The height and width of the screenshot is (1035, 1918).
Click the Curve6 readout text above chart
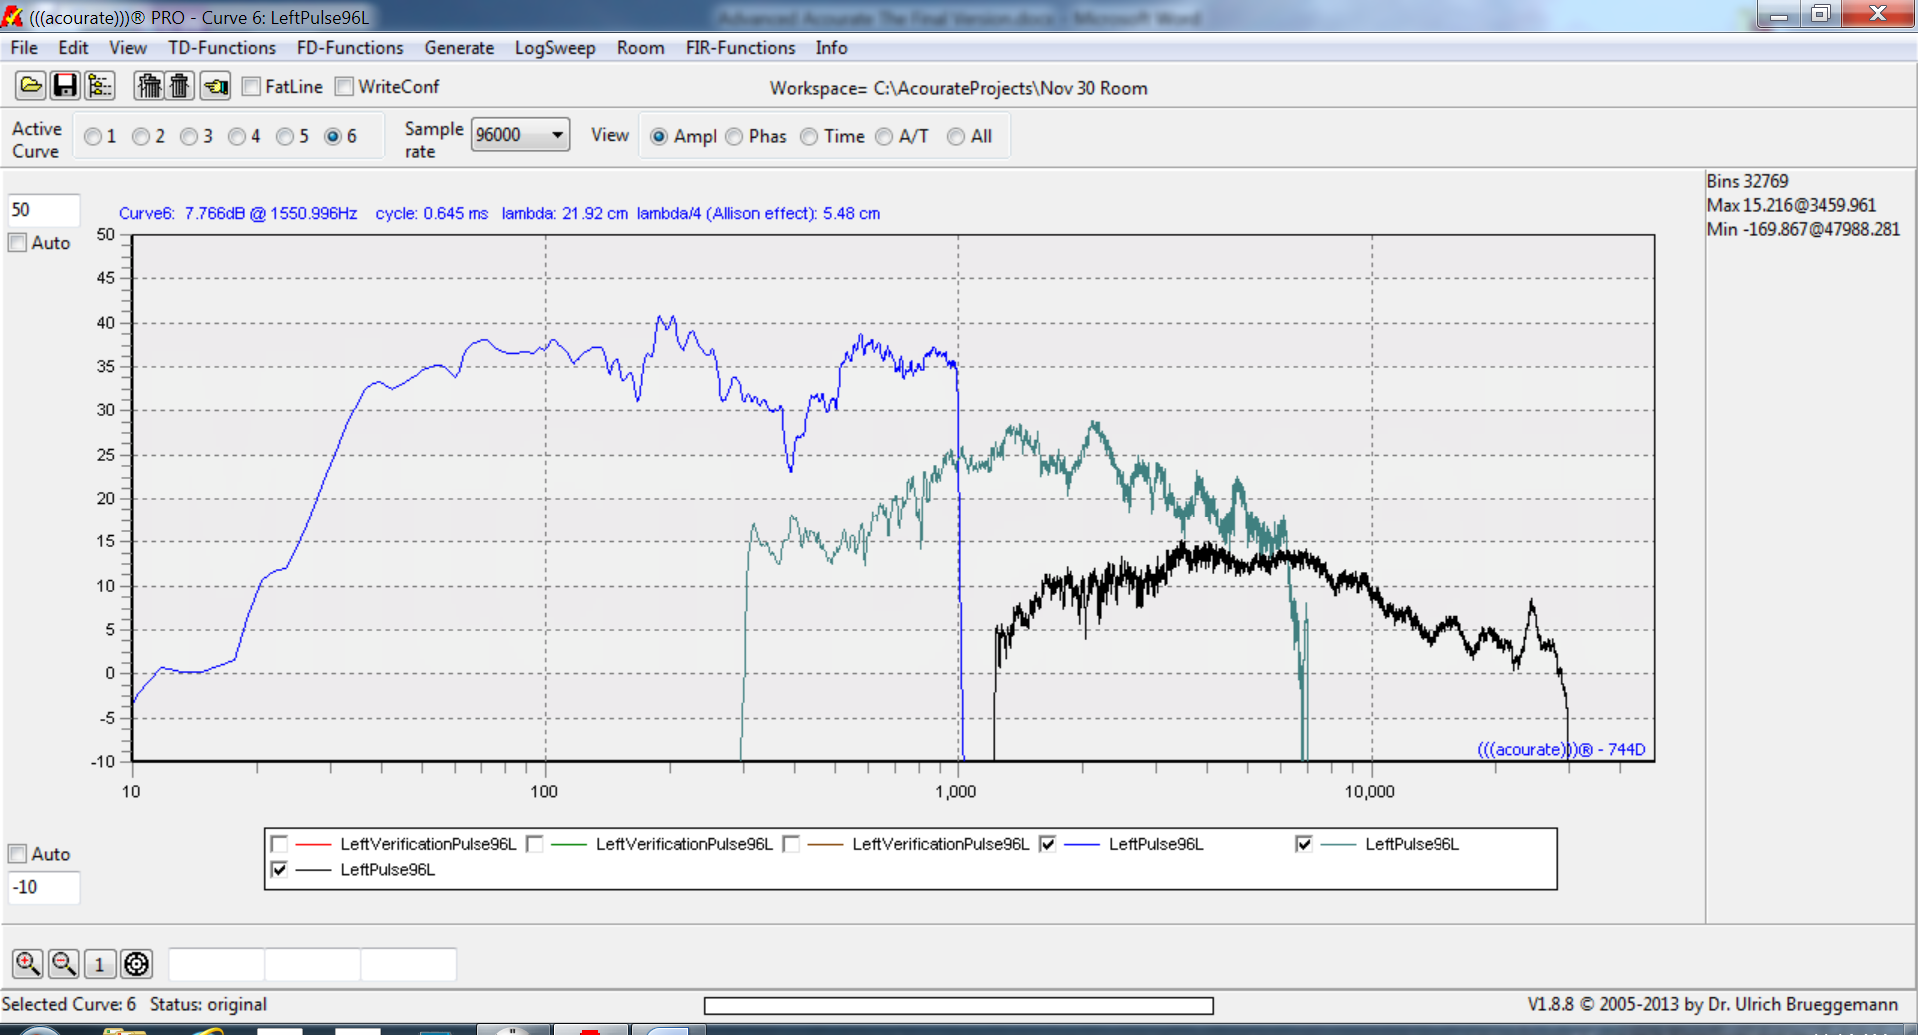click(499, 213)
